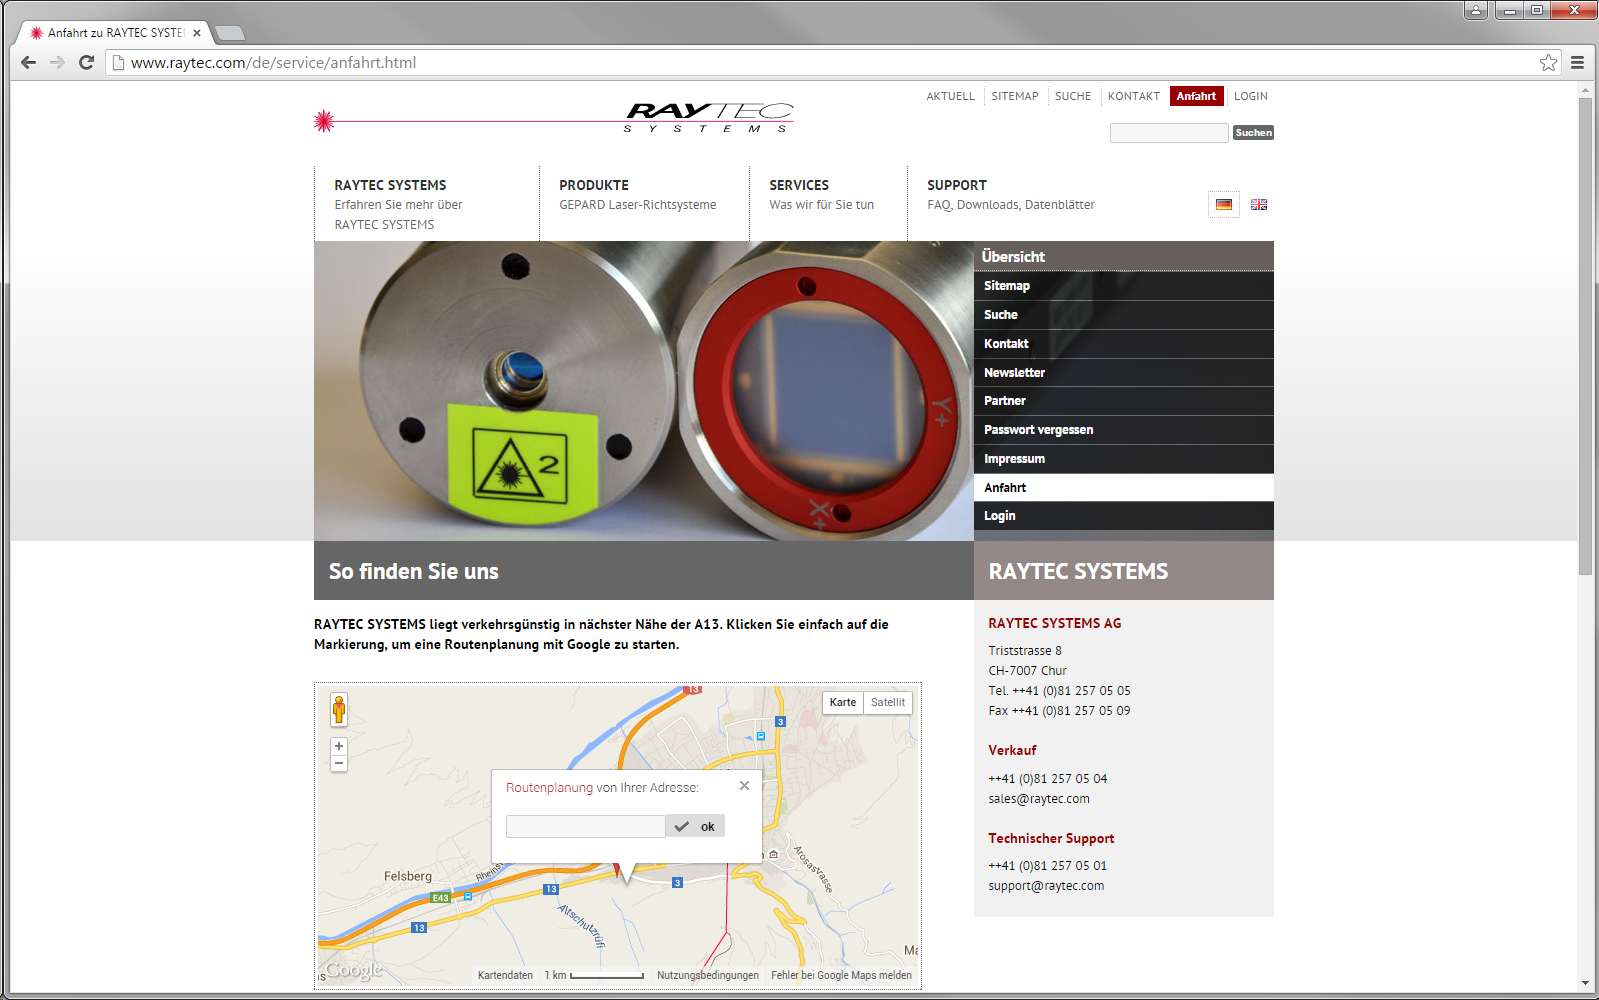The height and width of the screenshot is (1000, 1599).
Task: Reload the page with refresh icon
Action: (x=86, y=62)
